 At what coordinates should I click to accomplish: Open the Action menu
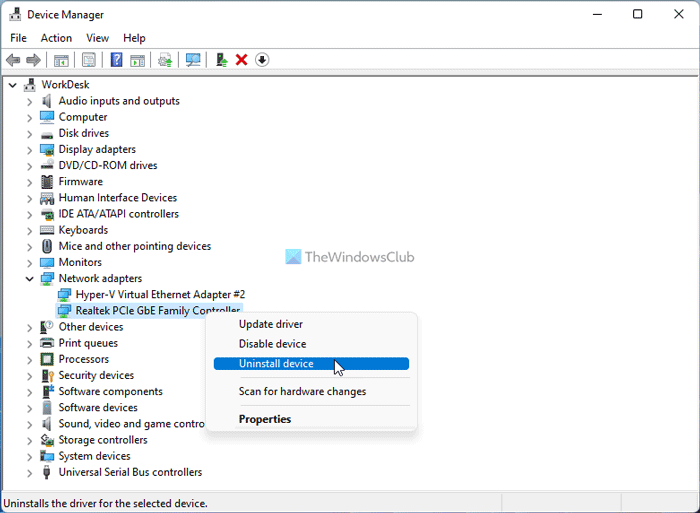click(56, 38)
